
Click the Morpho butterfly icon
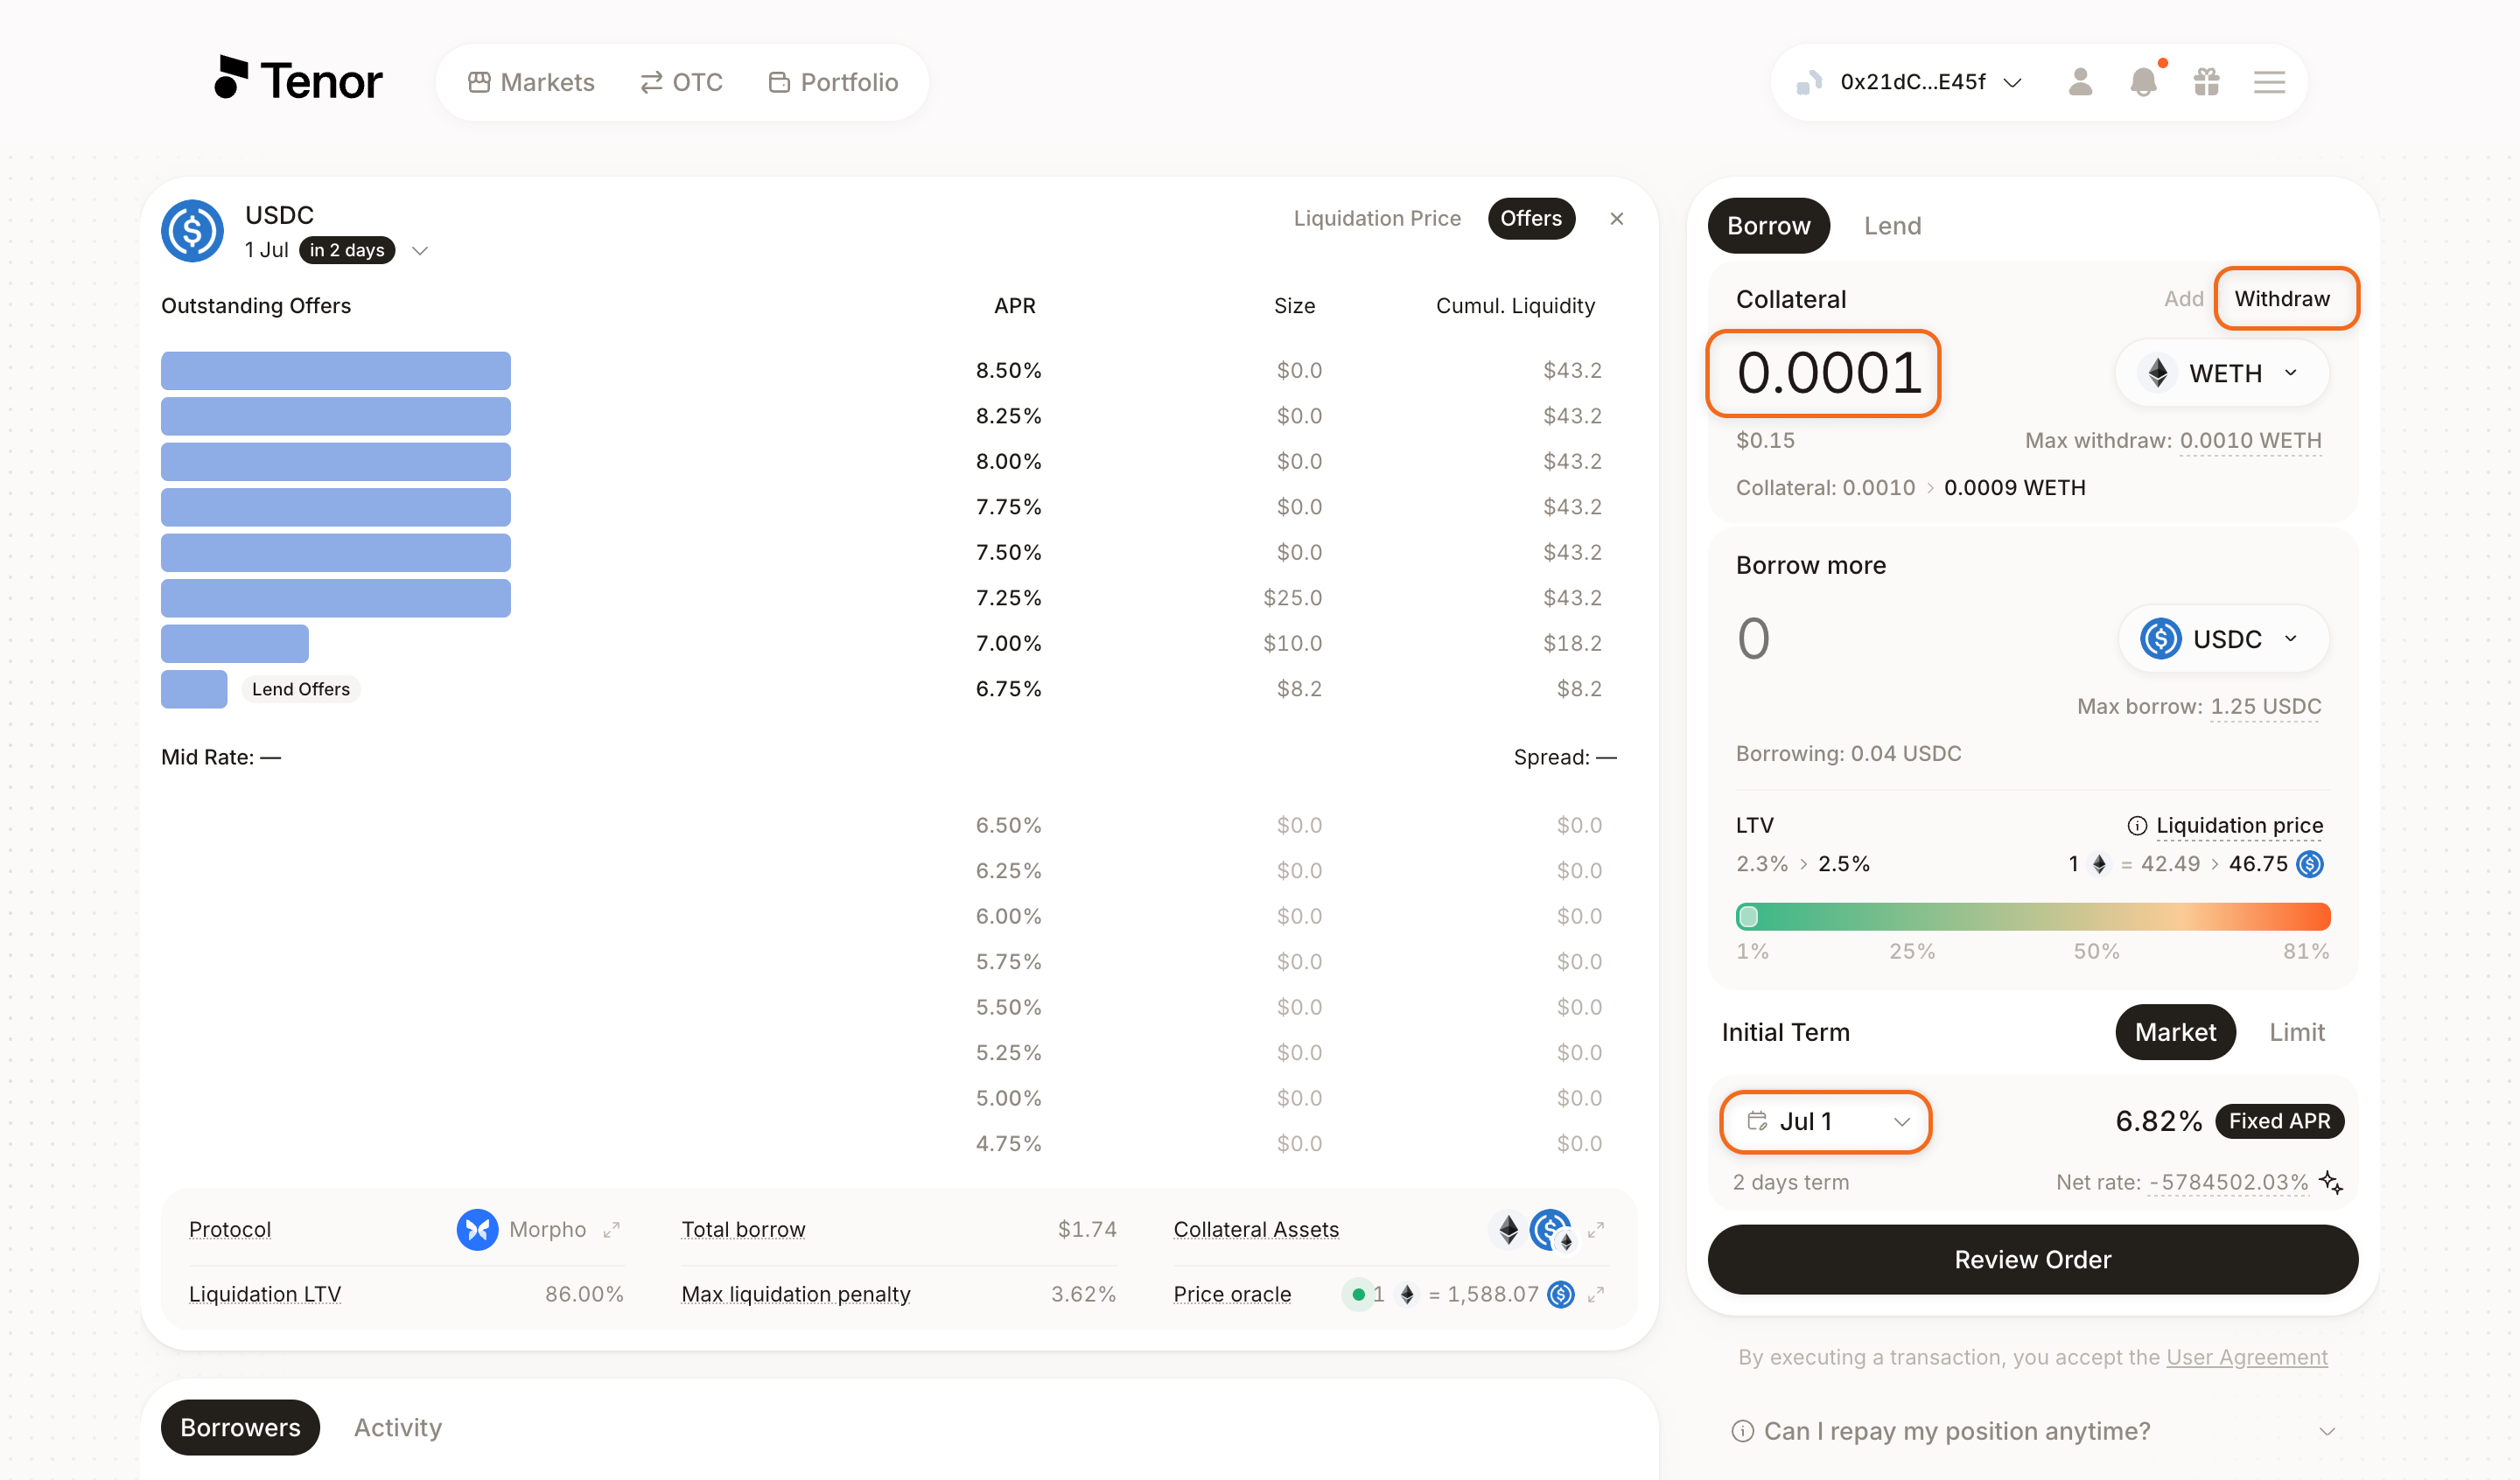click(x=478, y=1229)
